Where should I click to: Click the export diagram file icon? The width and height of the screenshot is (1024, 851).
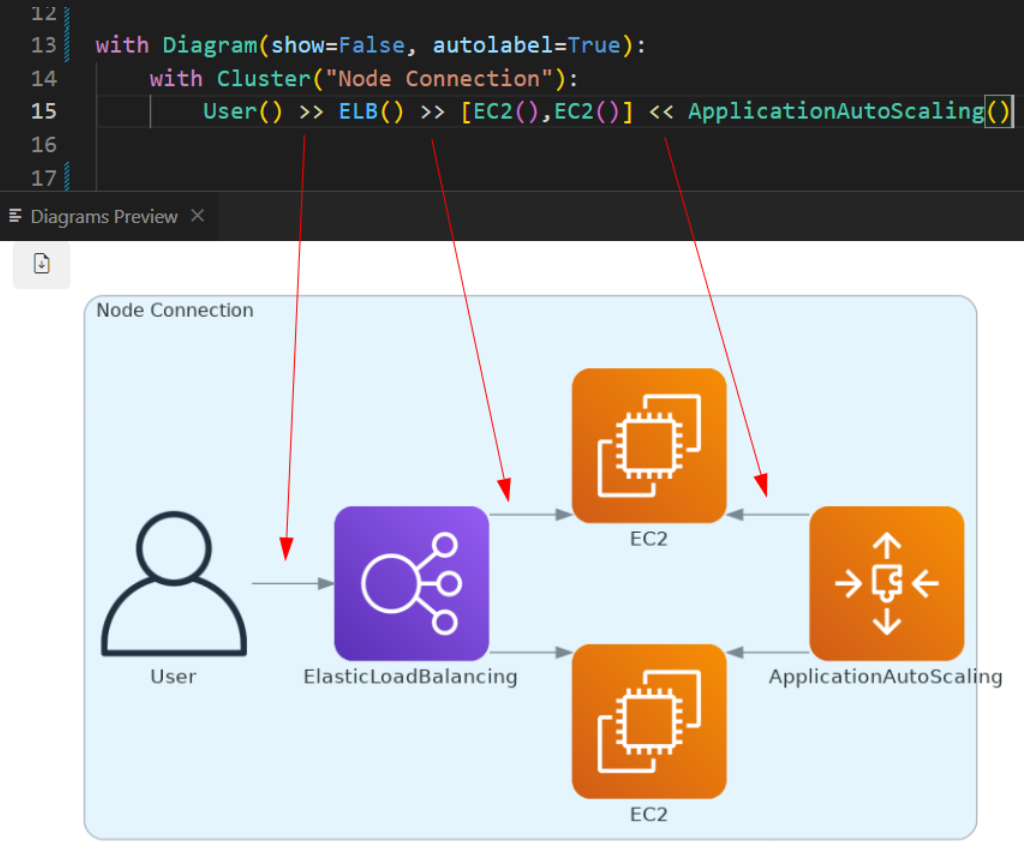point(42,264)
